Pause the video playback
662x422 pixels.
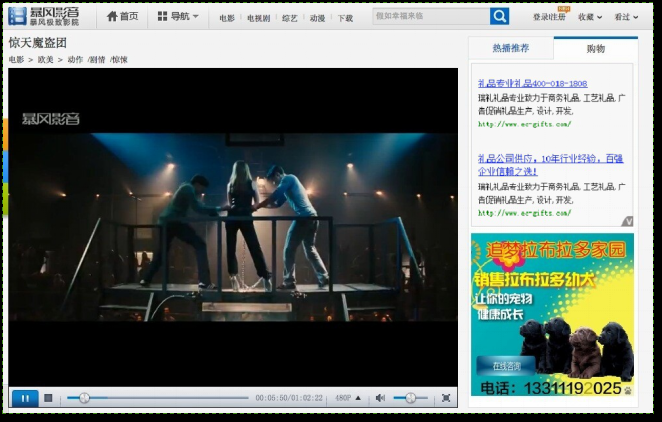(24, 398)
